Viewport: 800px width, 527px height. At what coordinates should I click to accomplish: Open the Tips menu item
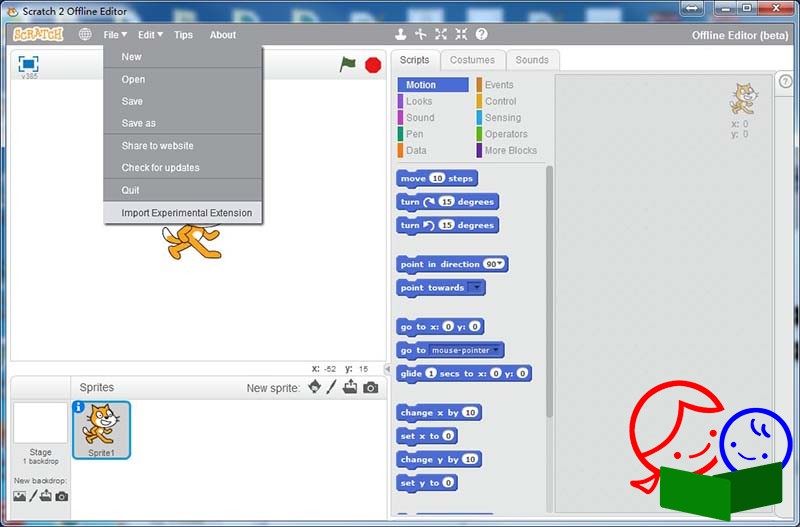183,35
